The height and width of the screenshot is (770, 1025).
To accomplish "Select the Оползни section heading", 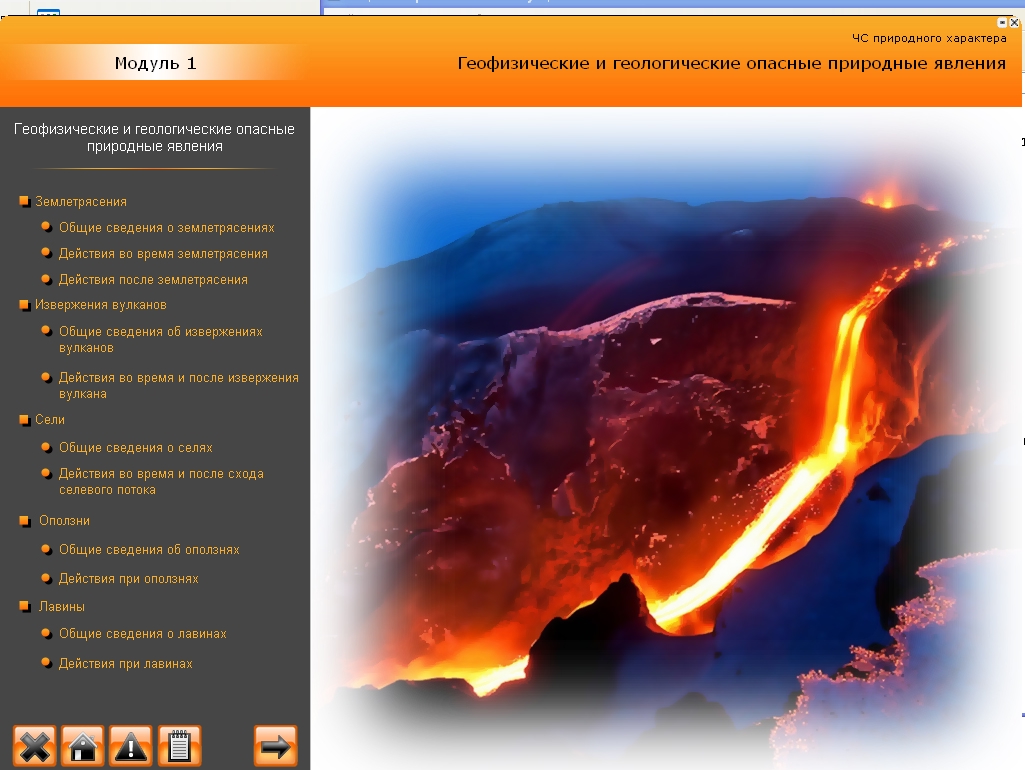I will pos(64,521).
